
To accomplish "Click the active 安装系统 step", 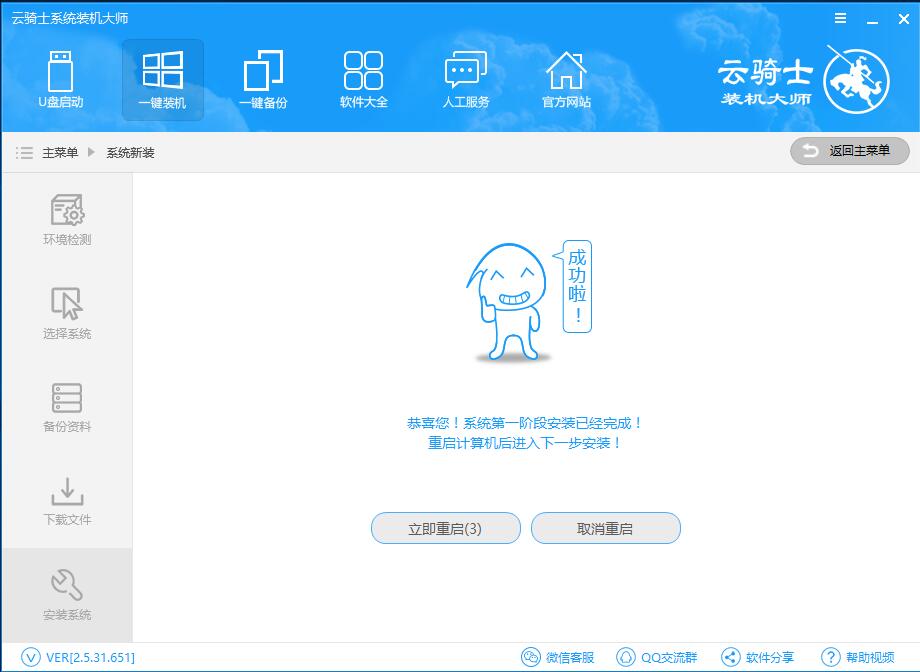I will click(x=65, y=593).
